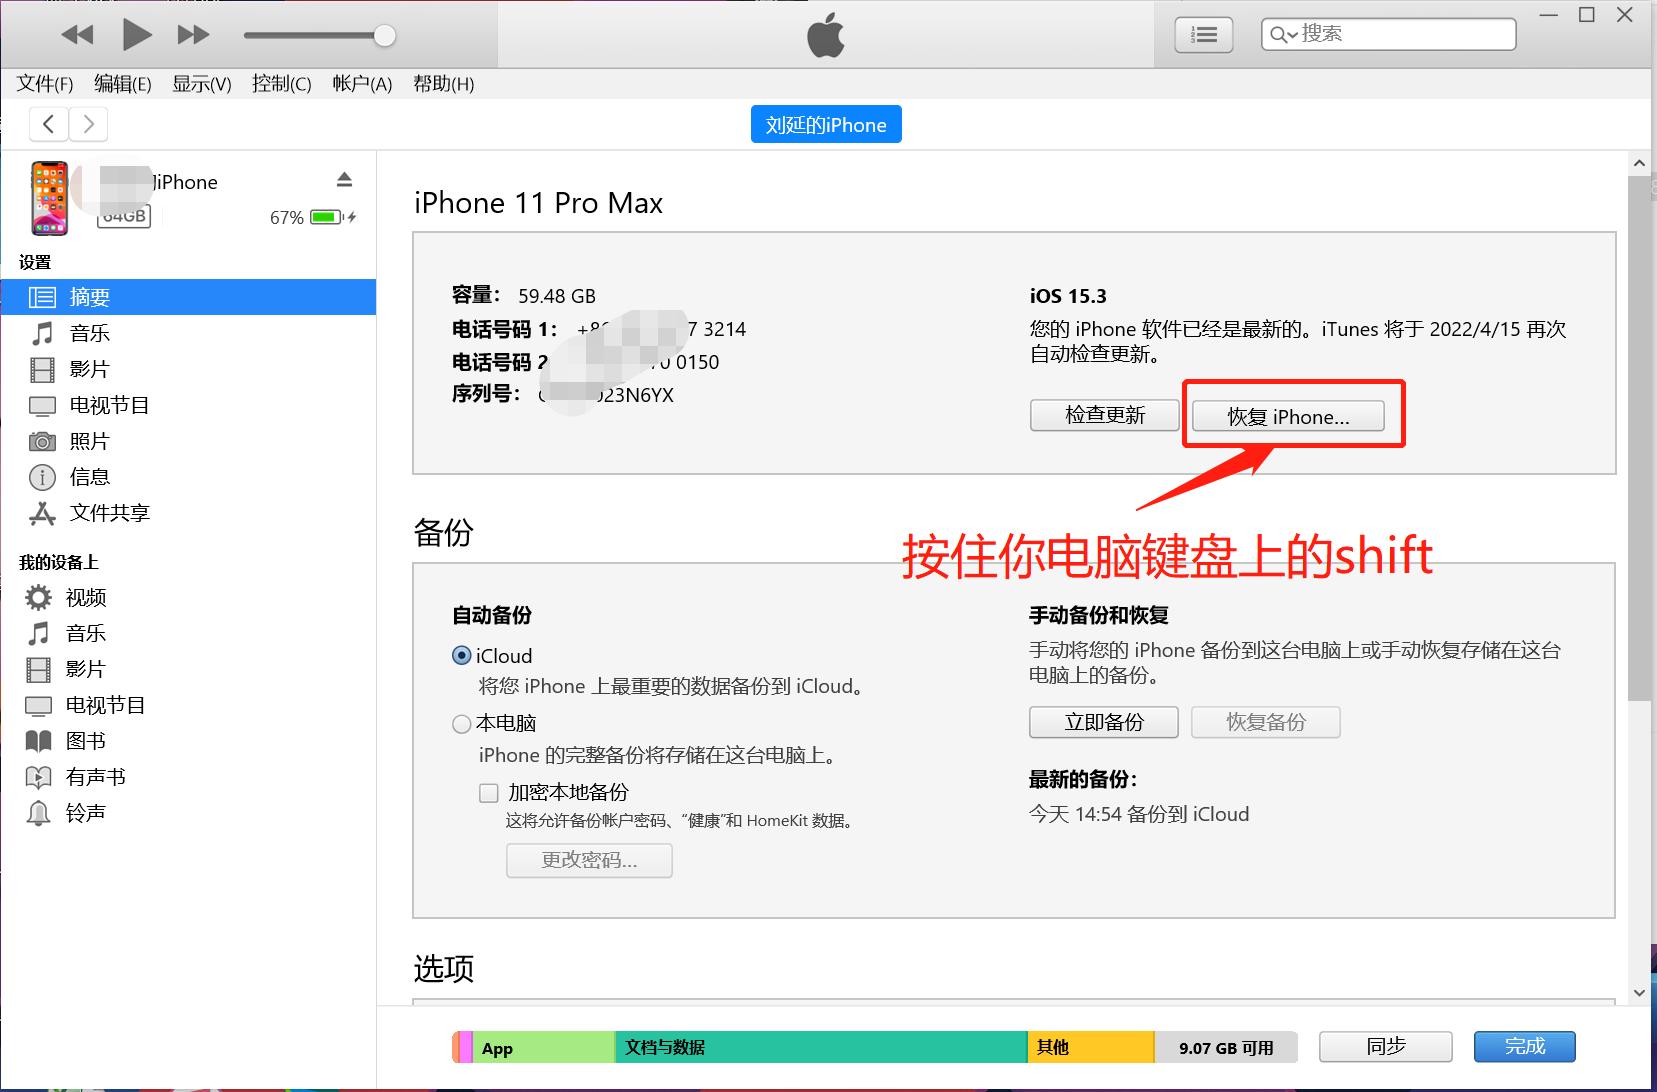Click the 刘延的iPhone device tab
This screenshot has width=1657, height=1092.
(826, 124)
